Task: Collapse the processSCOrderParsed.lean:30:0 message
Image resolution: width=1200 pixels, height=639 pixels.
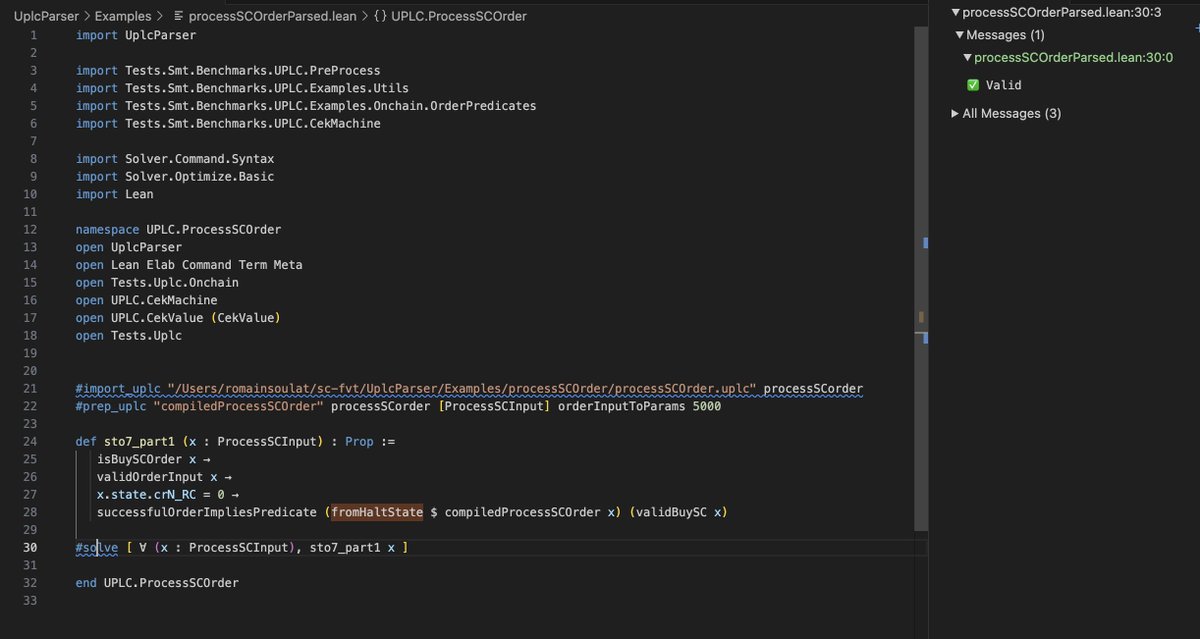Action: tap(968, 57)
